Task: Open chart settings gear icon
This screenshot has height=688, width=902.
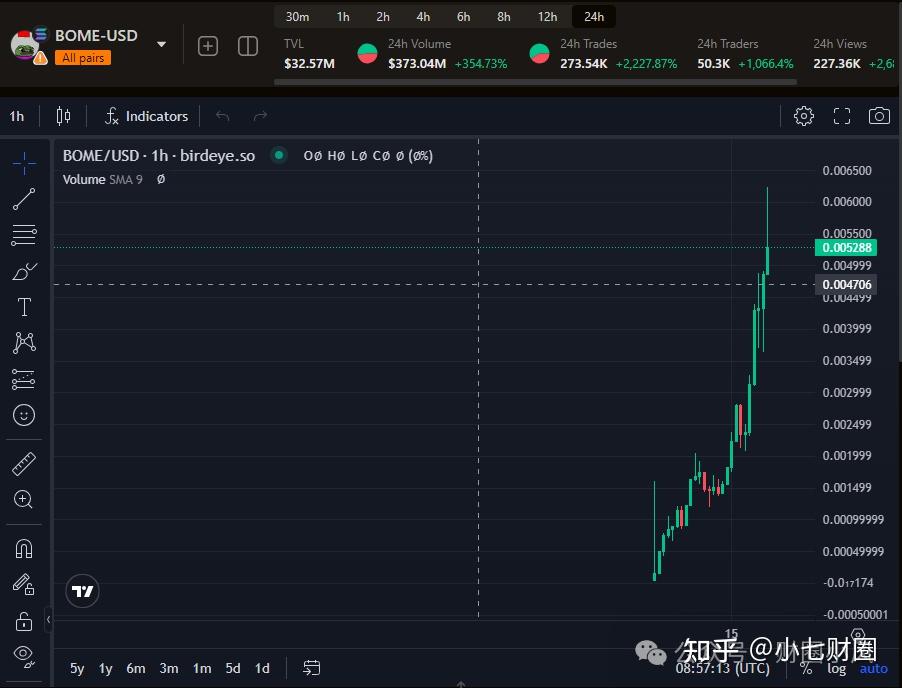Action: [x=804, y=116]
